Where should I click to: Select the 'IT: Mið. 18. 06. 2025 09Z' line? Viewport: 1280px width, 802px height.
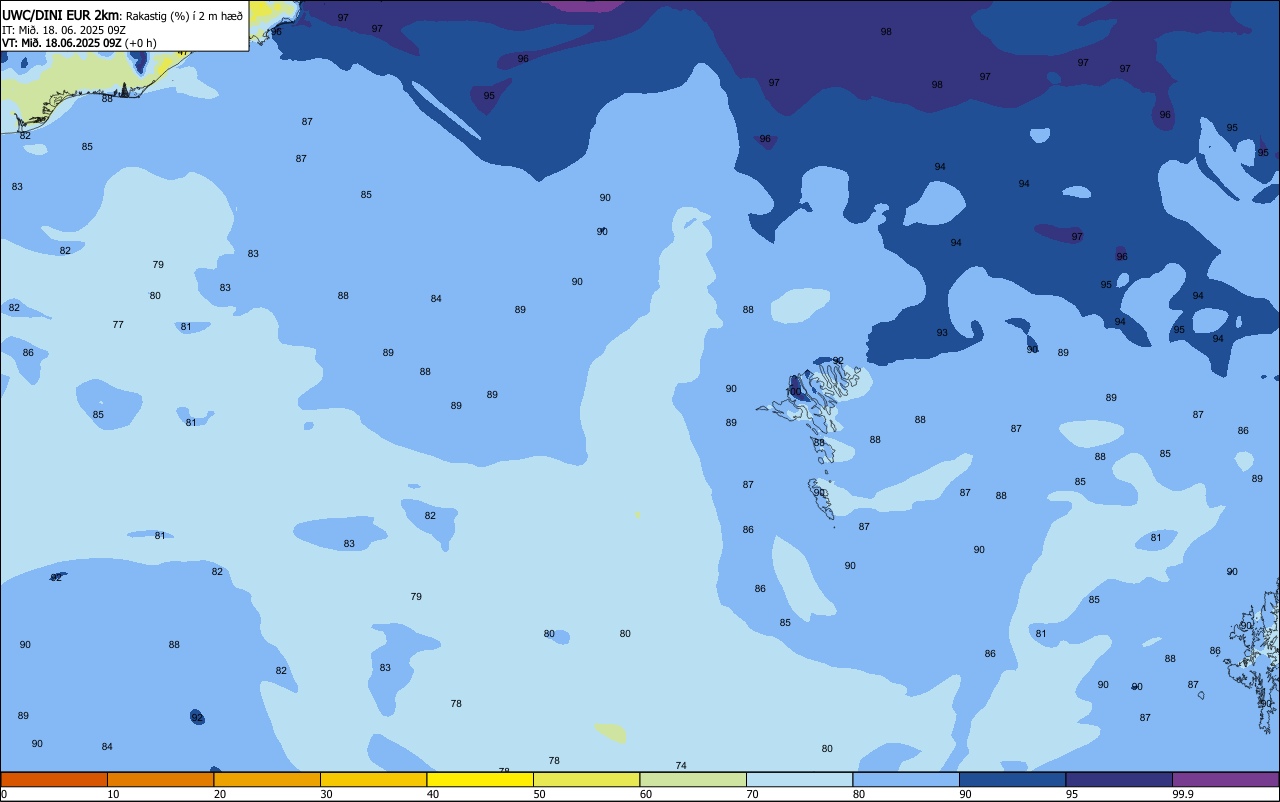tap(64, 29)
